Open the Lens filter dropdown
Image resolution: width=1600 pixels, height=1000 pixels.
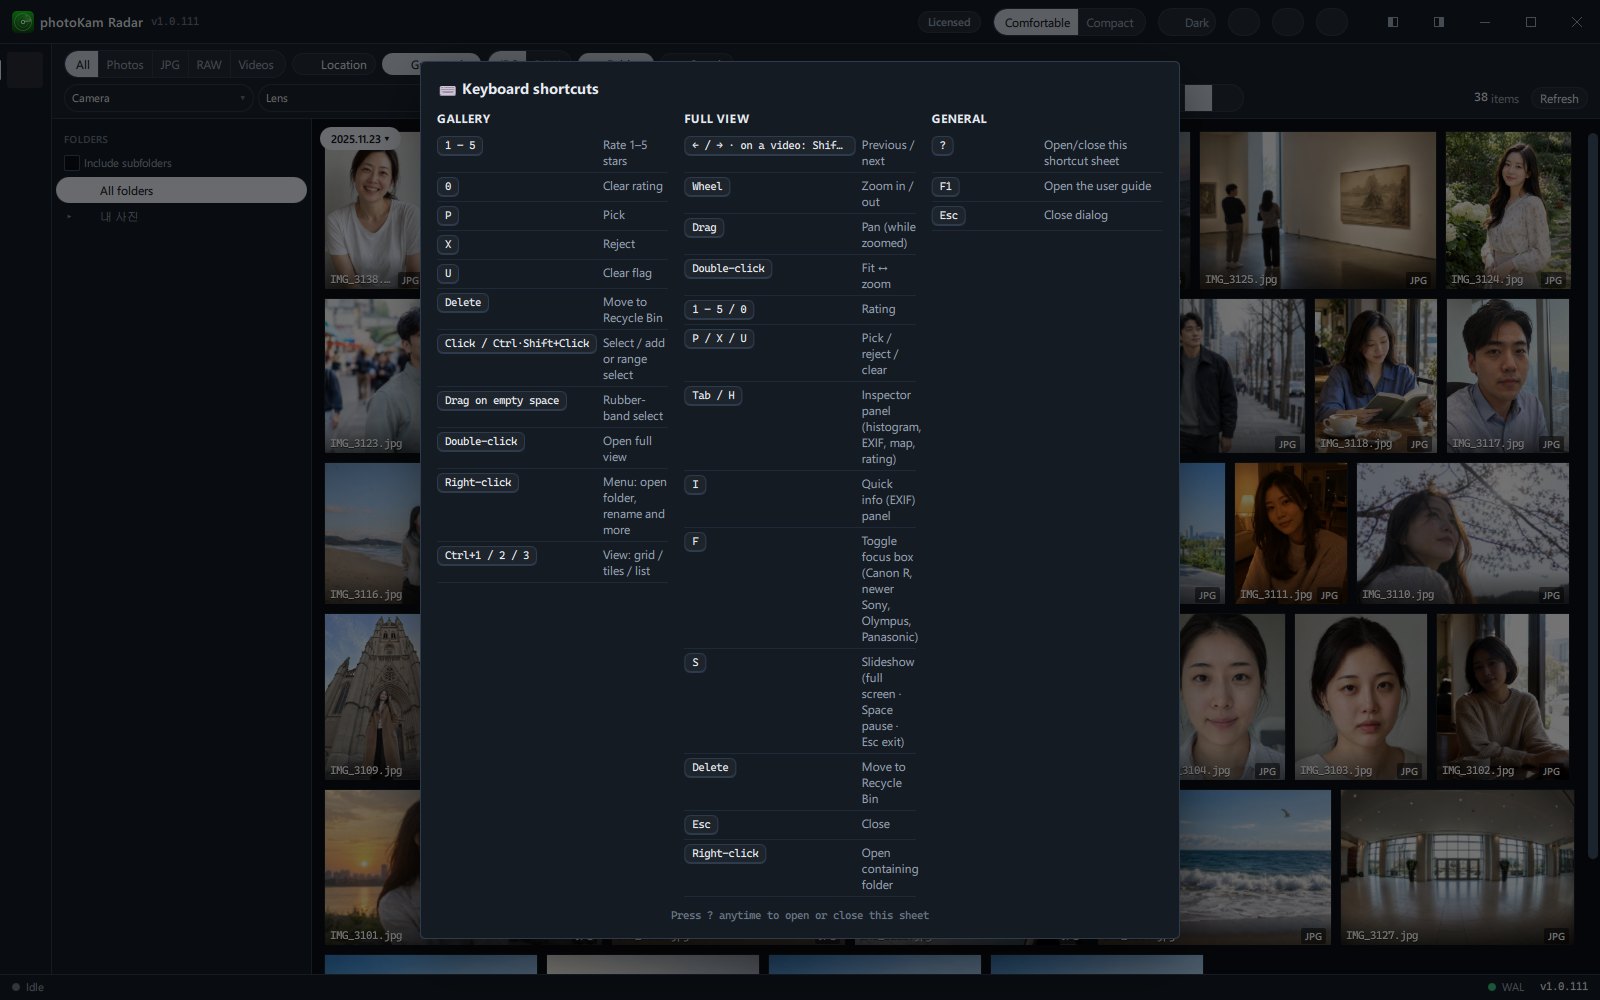pos(340,98)
